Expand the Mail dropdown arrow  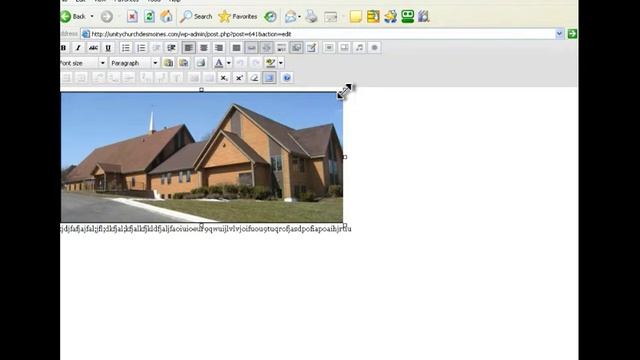(300, 17)
